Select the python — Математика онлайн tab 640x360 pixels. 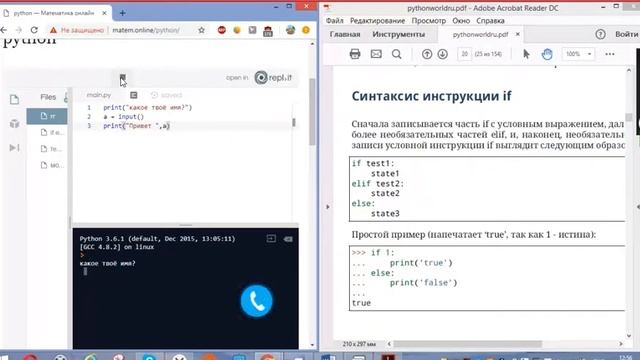point(53,13)
